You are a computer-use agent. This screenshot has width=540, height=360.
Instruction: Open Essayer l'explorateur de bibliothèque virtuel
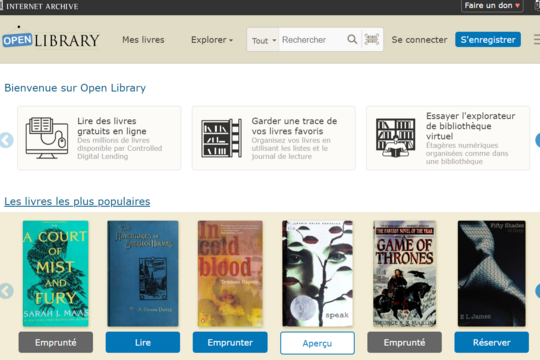pos(448,138)
